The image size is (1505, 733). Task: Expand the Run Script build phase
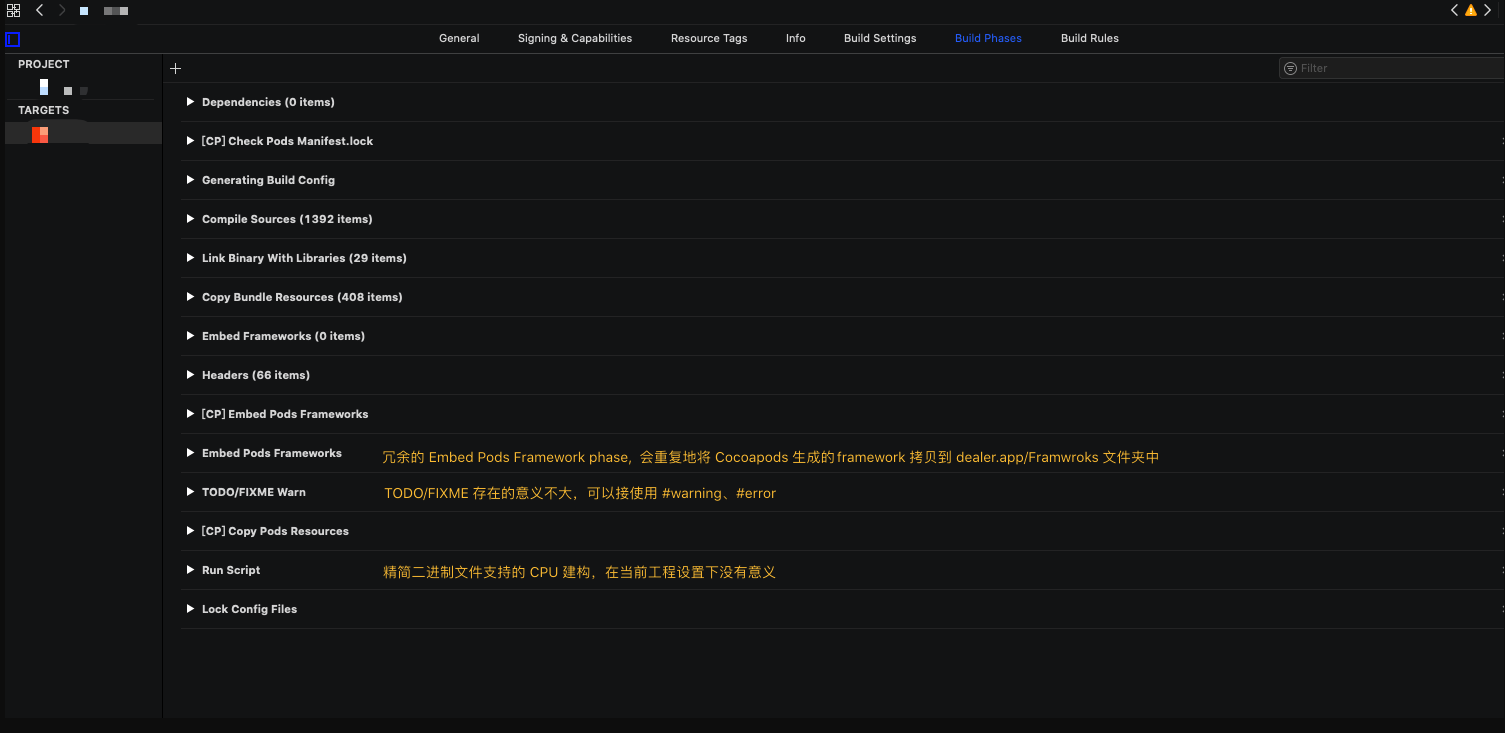[x=190, y=570]
